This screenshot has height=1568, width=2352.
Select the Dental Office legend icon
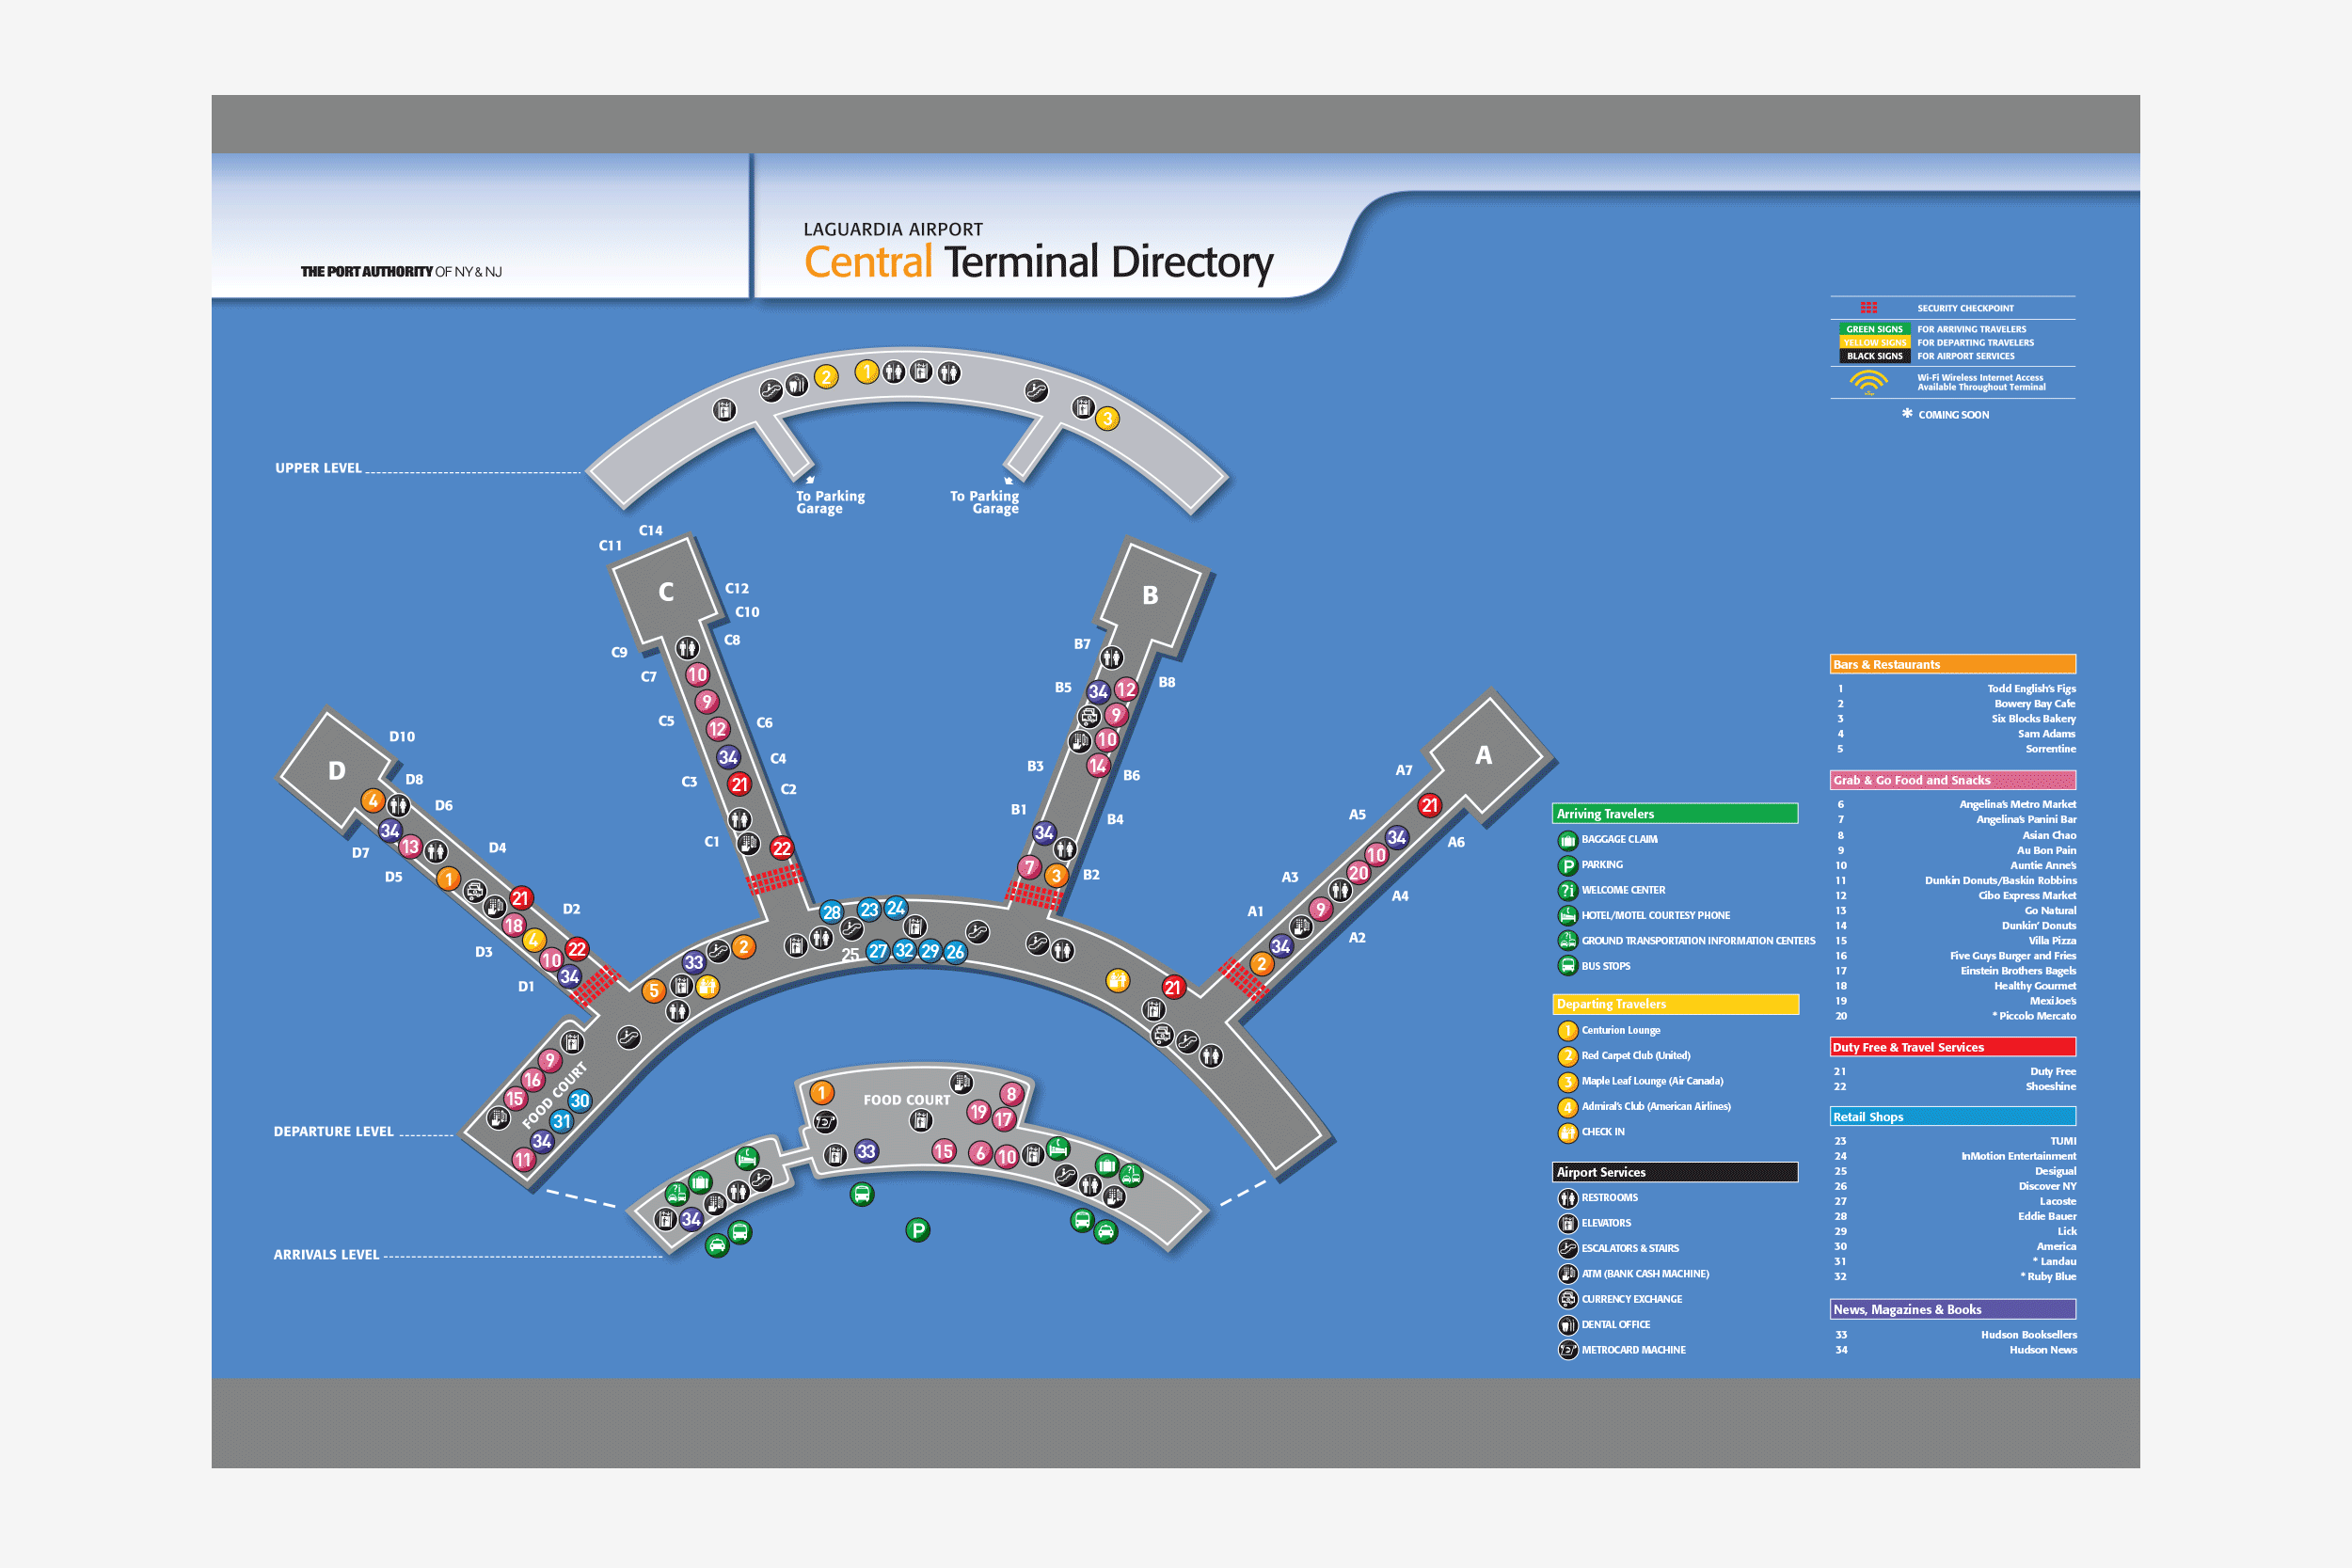point(1567,1325)
